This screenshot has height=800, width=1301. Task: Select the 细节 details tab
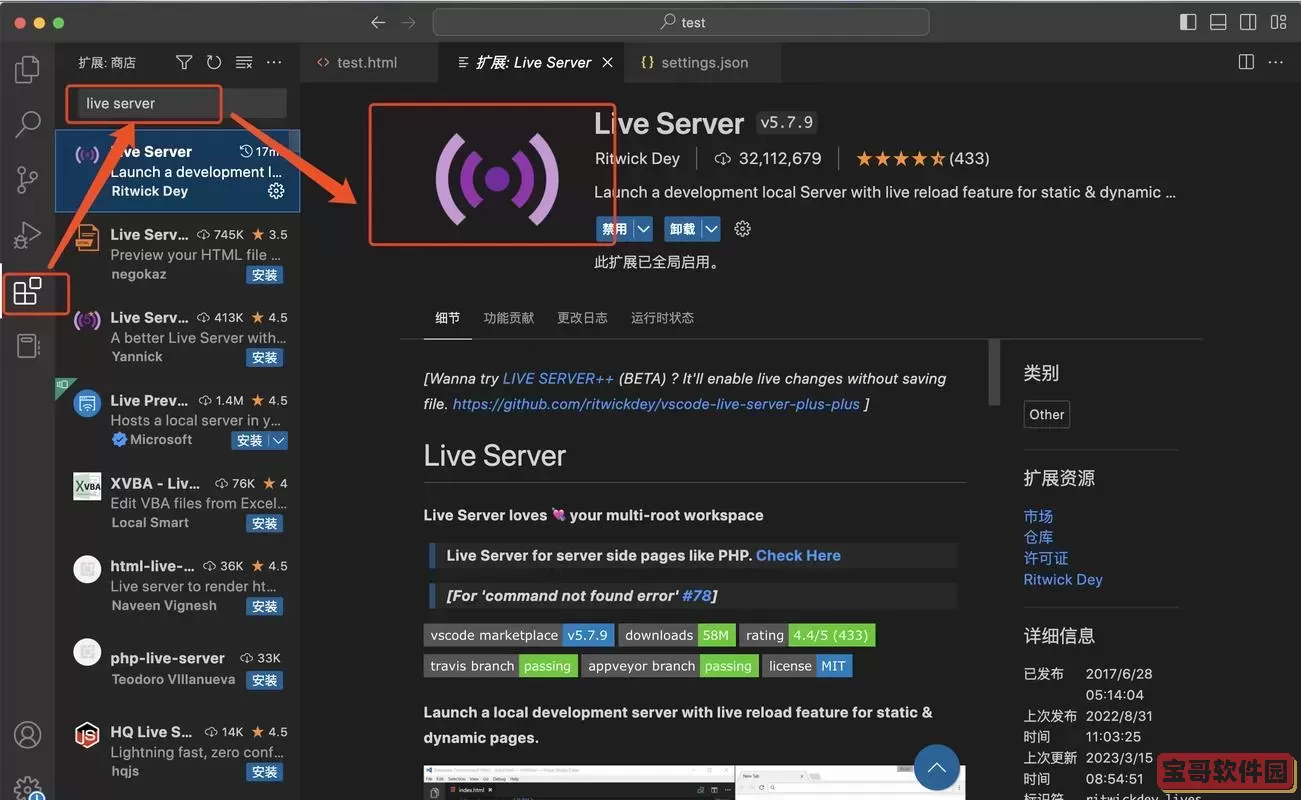click(x=448, y=317)
